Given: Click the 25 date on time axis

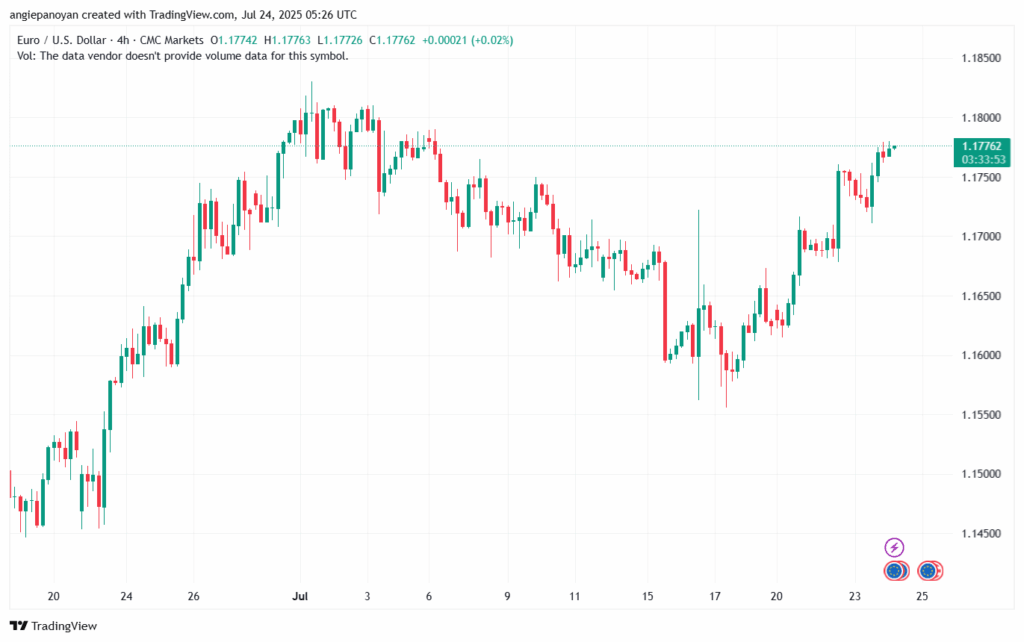Looking at the screenshot, I should pos(922,596).
